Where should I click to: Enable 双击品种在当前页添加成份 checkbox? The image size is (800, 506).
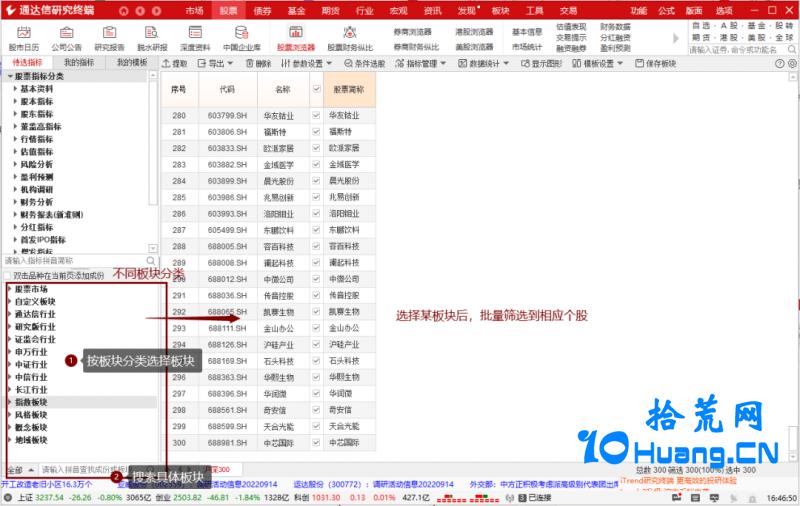[x=7, y=275]
